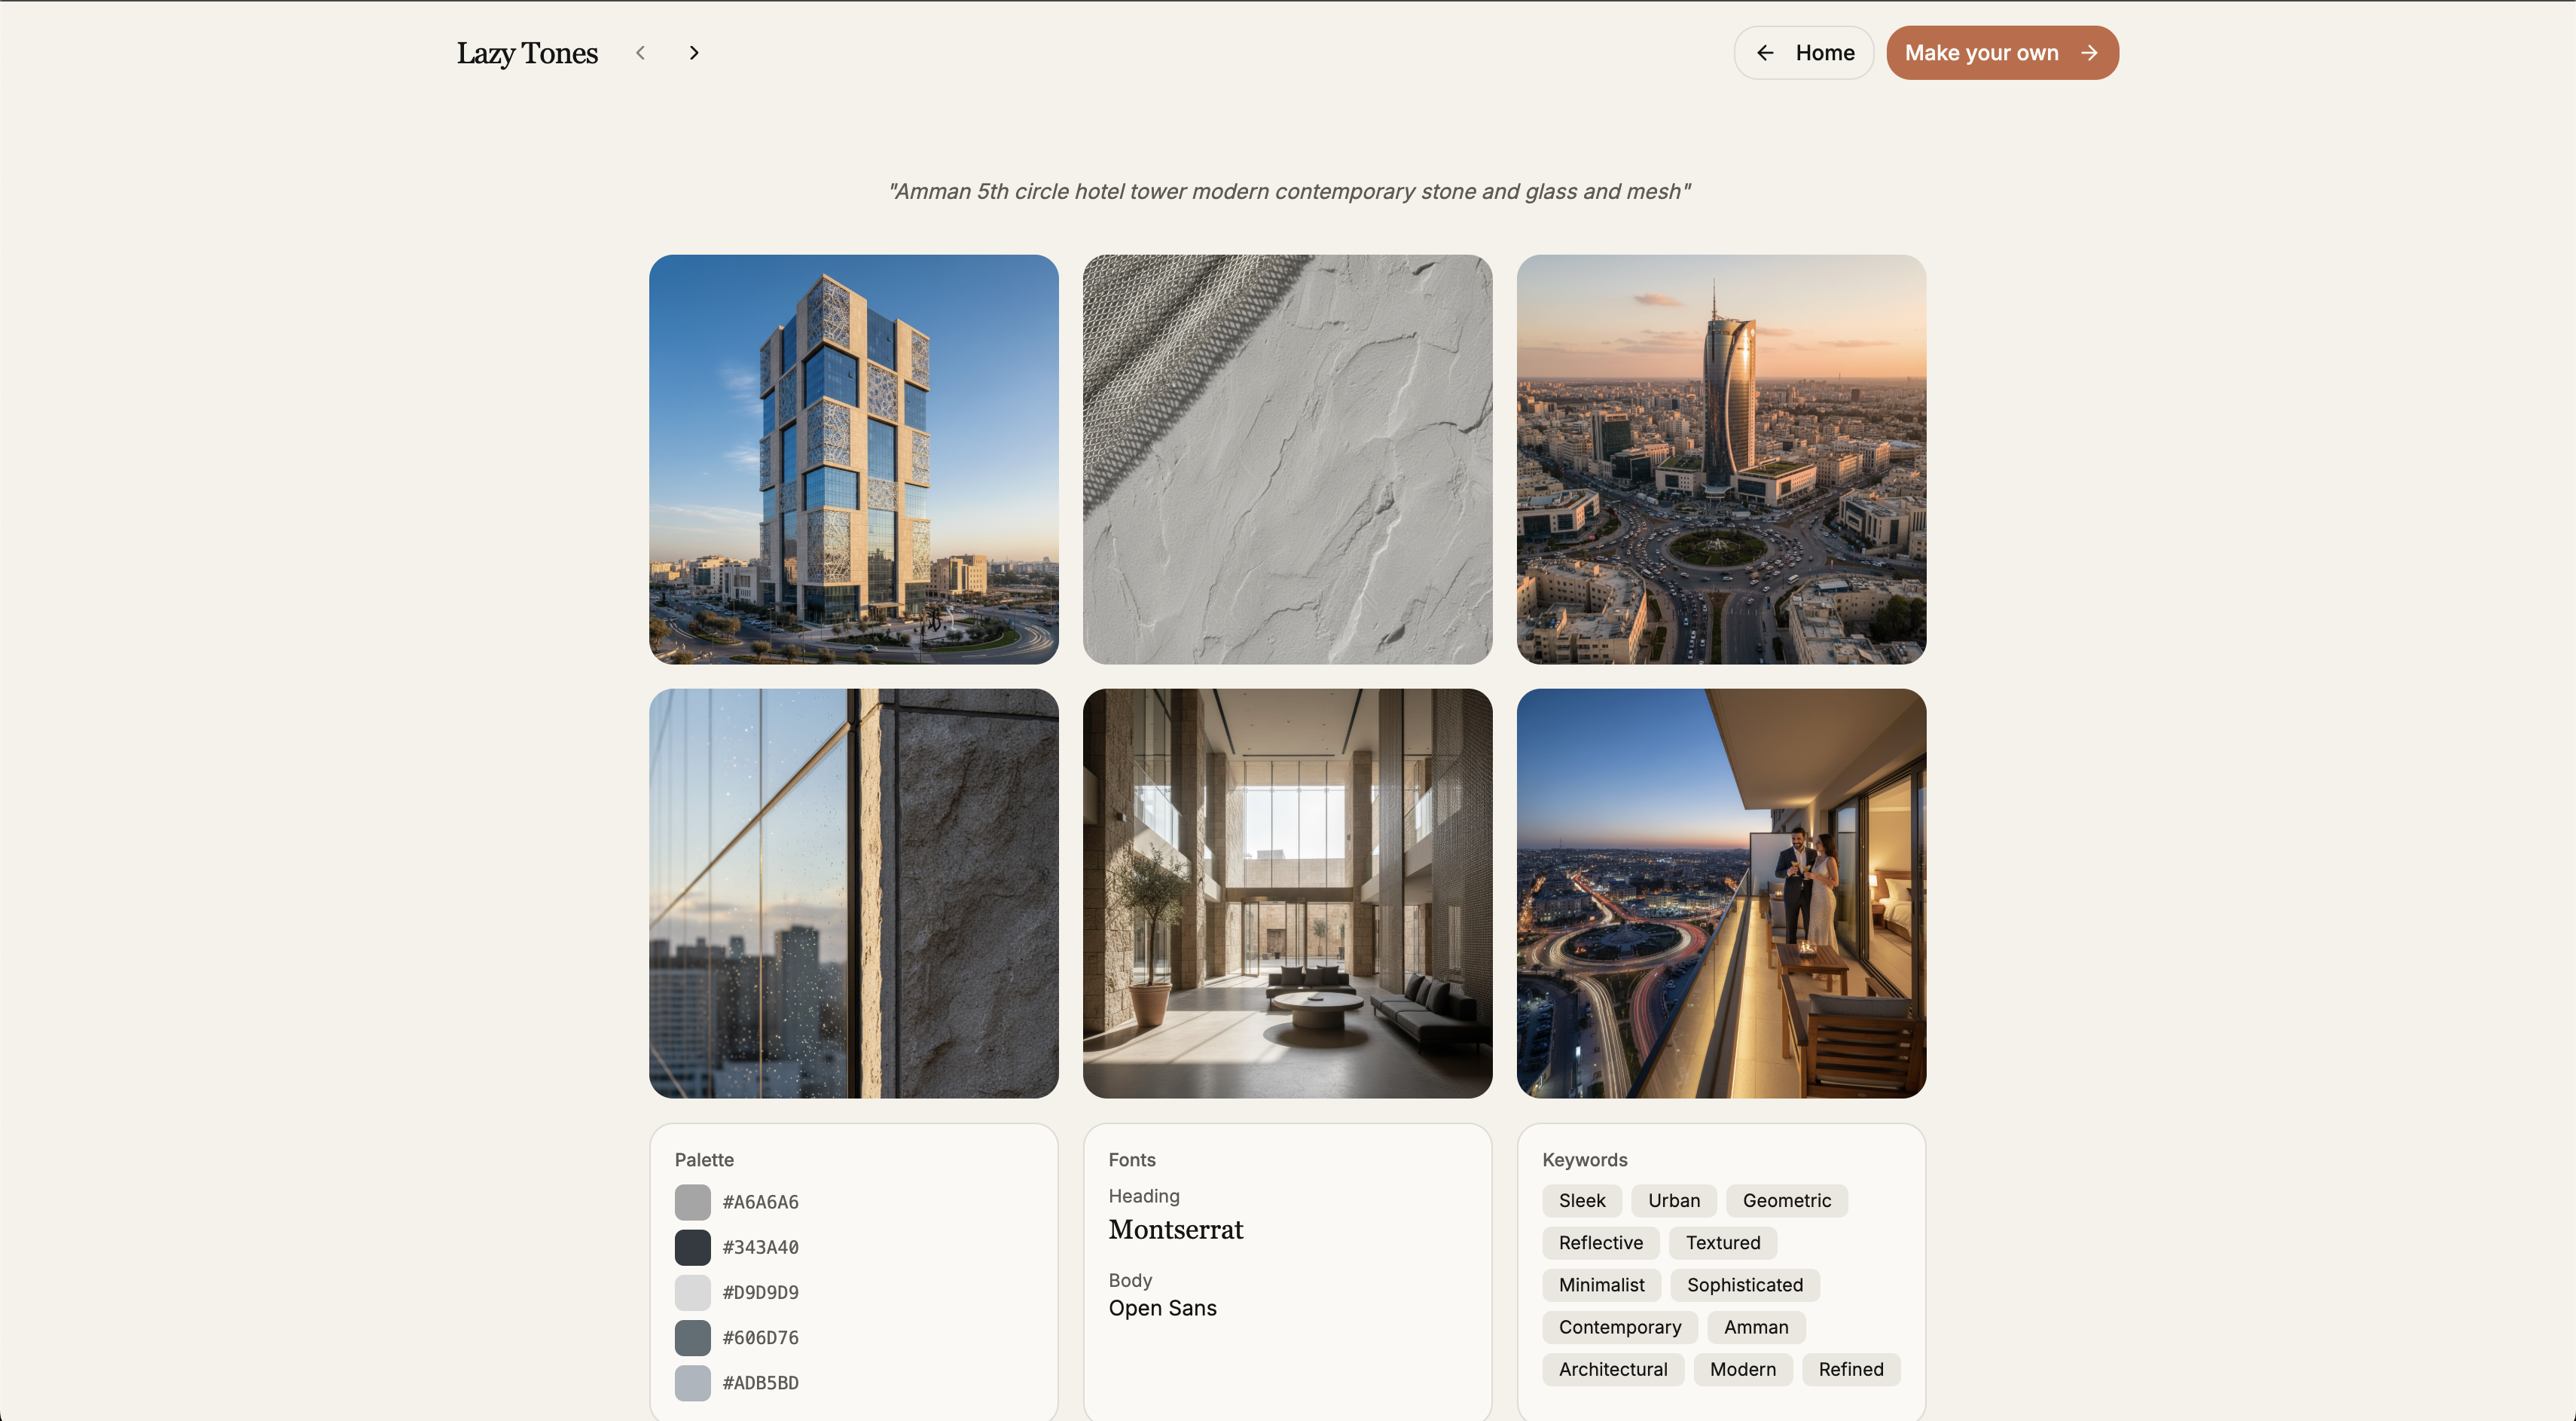Click the Geometric keyword chip
Image resolution: width=2576 pixels, height=1421 pixels.
coord(1787,1200)
